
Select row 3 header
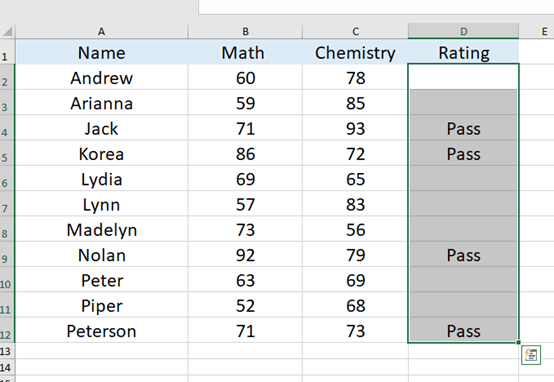point(7,102)
